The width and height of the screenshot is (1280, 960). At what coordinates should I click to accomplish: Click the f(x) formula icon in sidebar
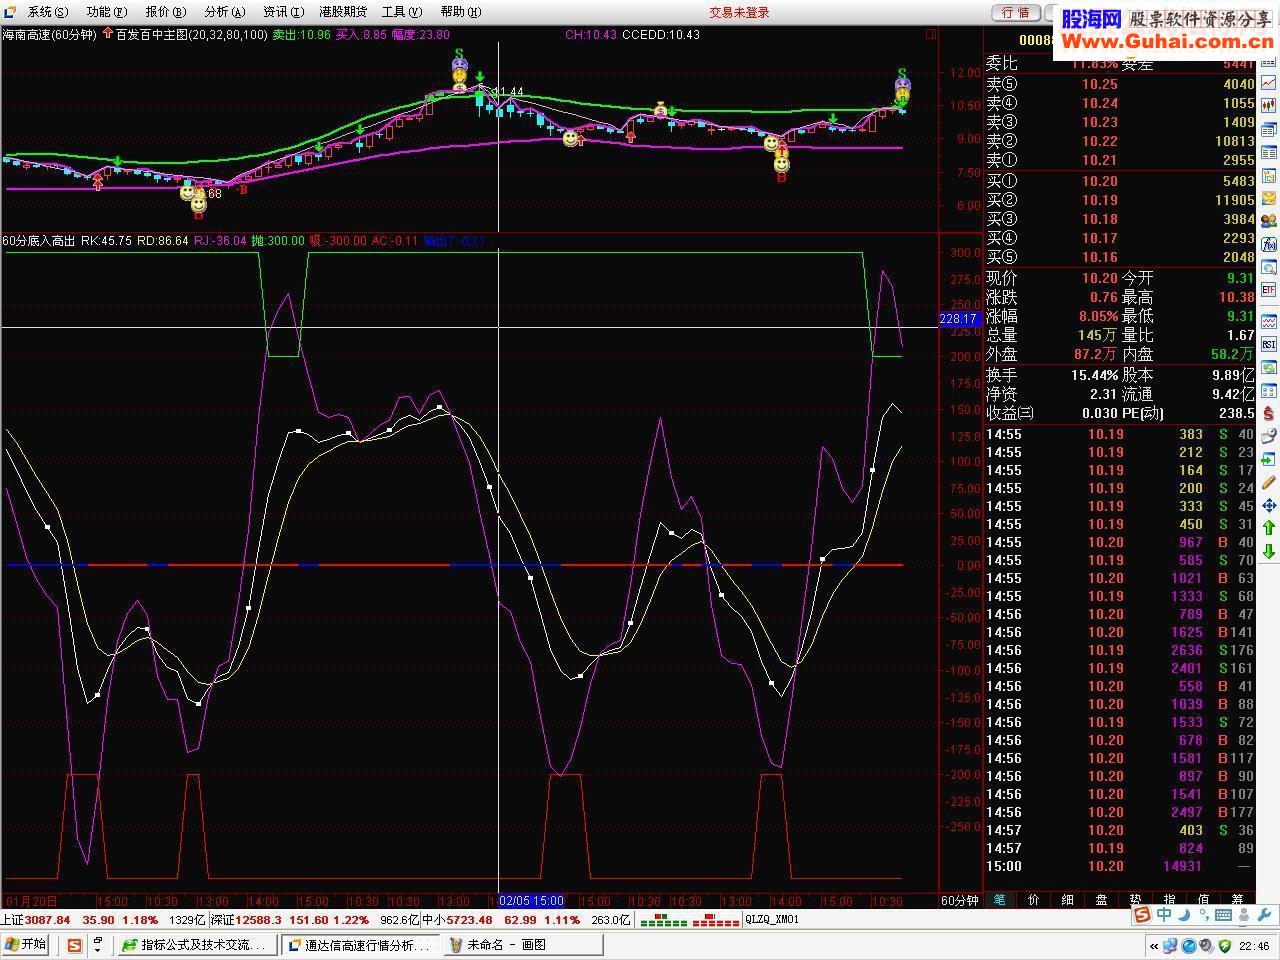tap(1268, 243)
